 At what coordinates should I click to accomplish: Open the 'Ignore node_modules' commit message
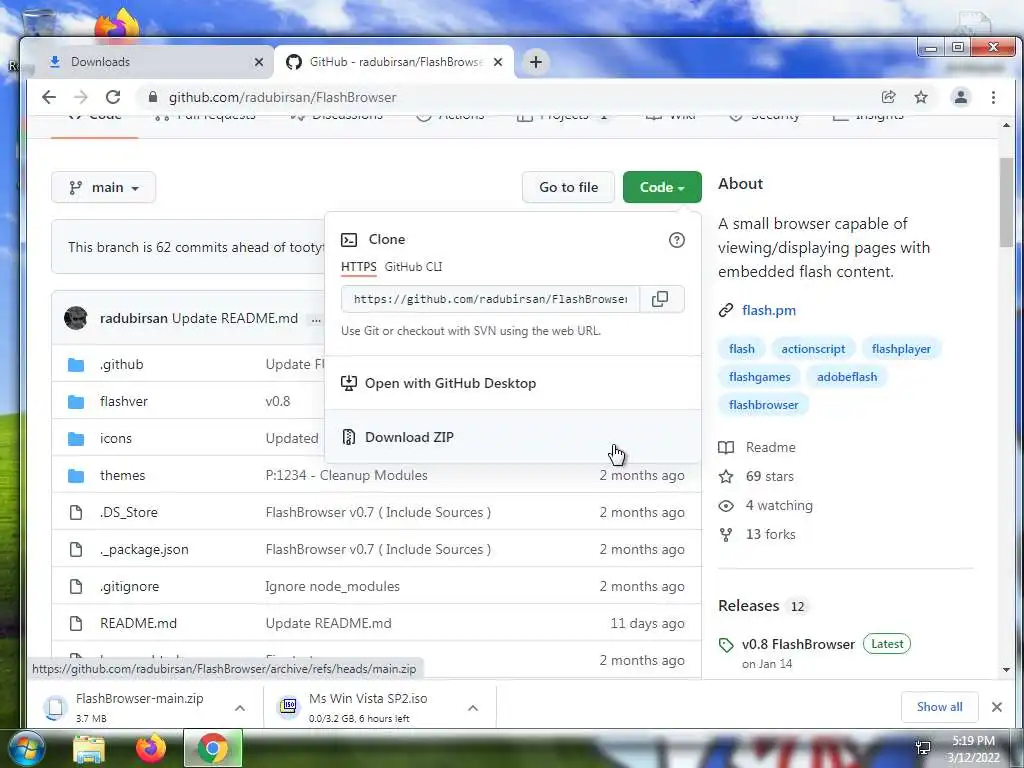332,586
